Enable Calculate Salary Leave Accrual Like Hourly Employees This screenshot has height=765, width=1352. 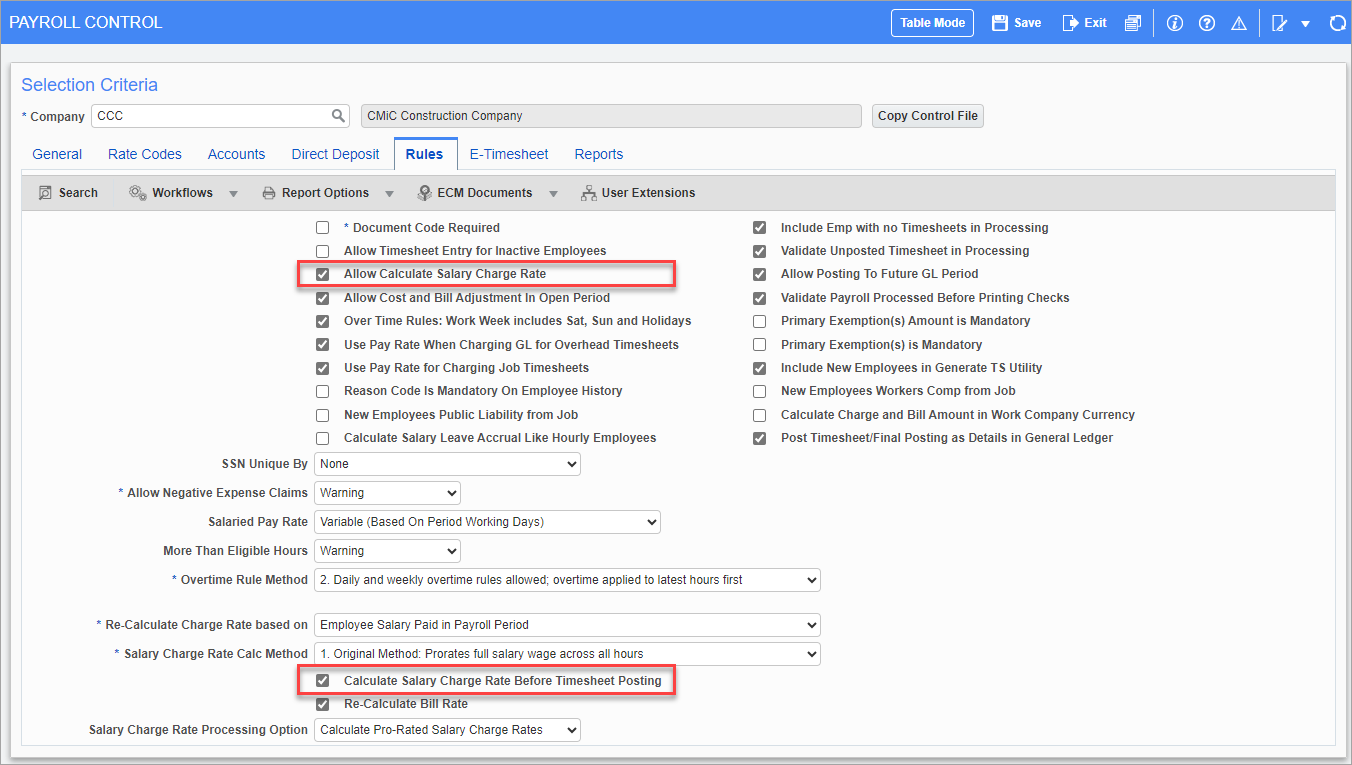(x=322, y=438)
